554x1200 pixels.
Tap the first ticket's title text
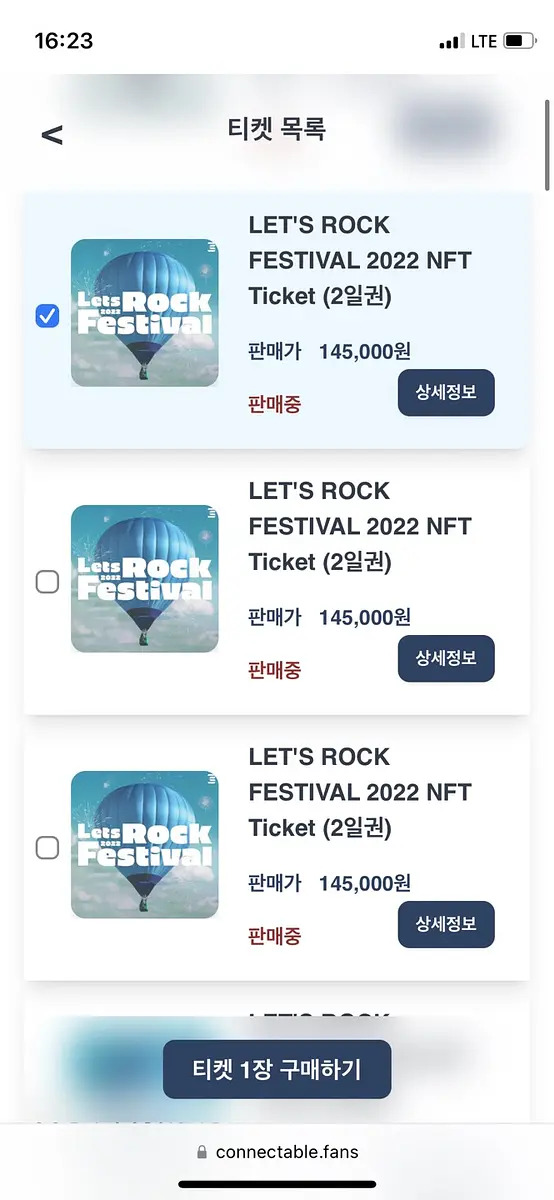pos(360,260)
